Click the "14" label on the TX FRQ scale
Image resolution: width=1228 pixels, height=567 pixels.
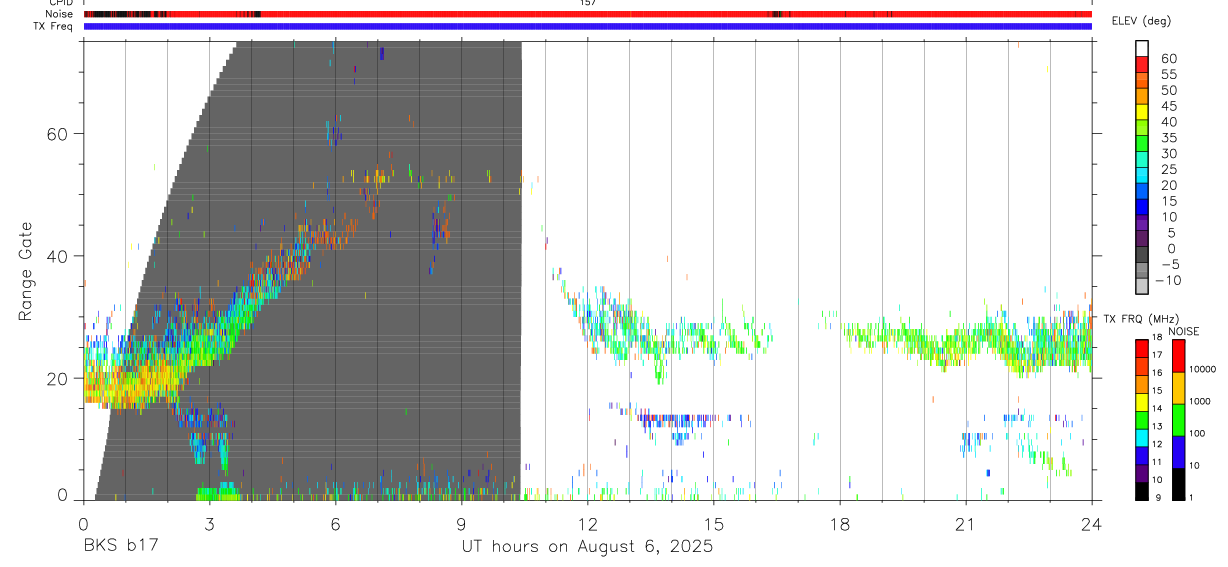[1157, 408]
